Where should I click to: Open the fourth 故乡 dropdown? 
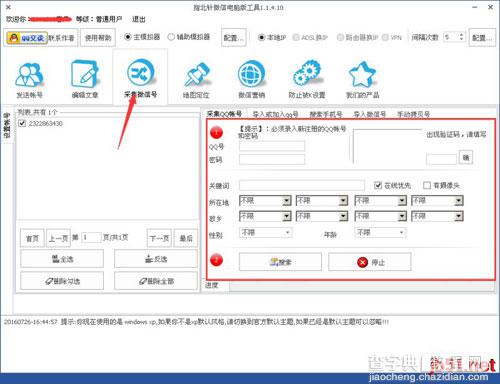(437, 216)
